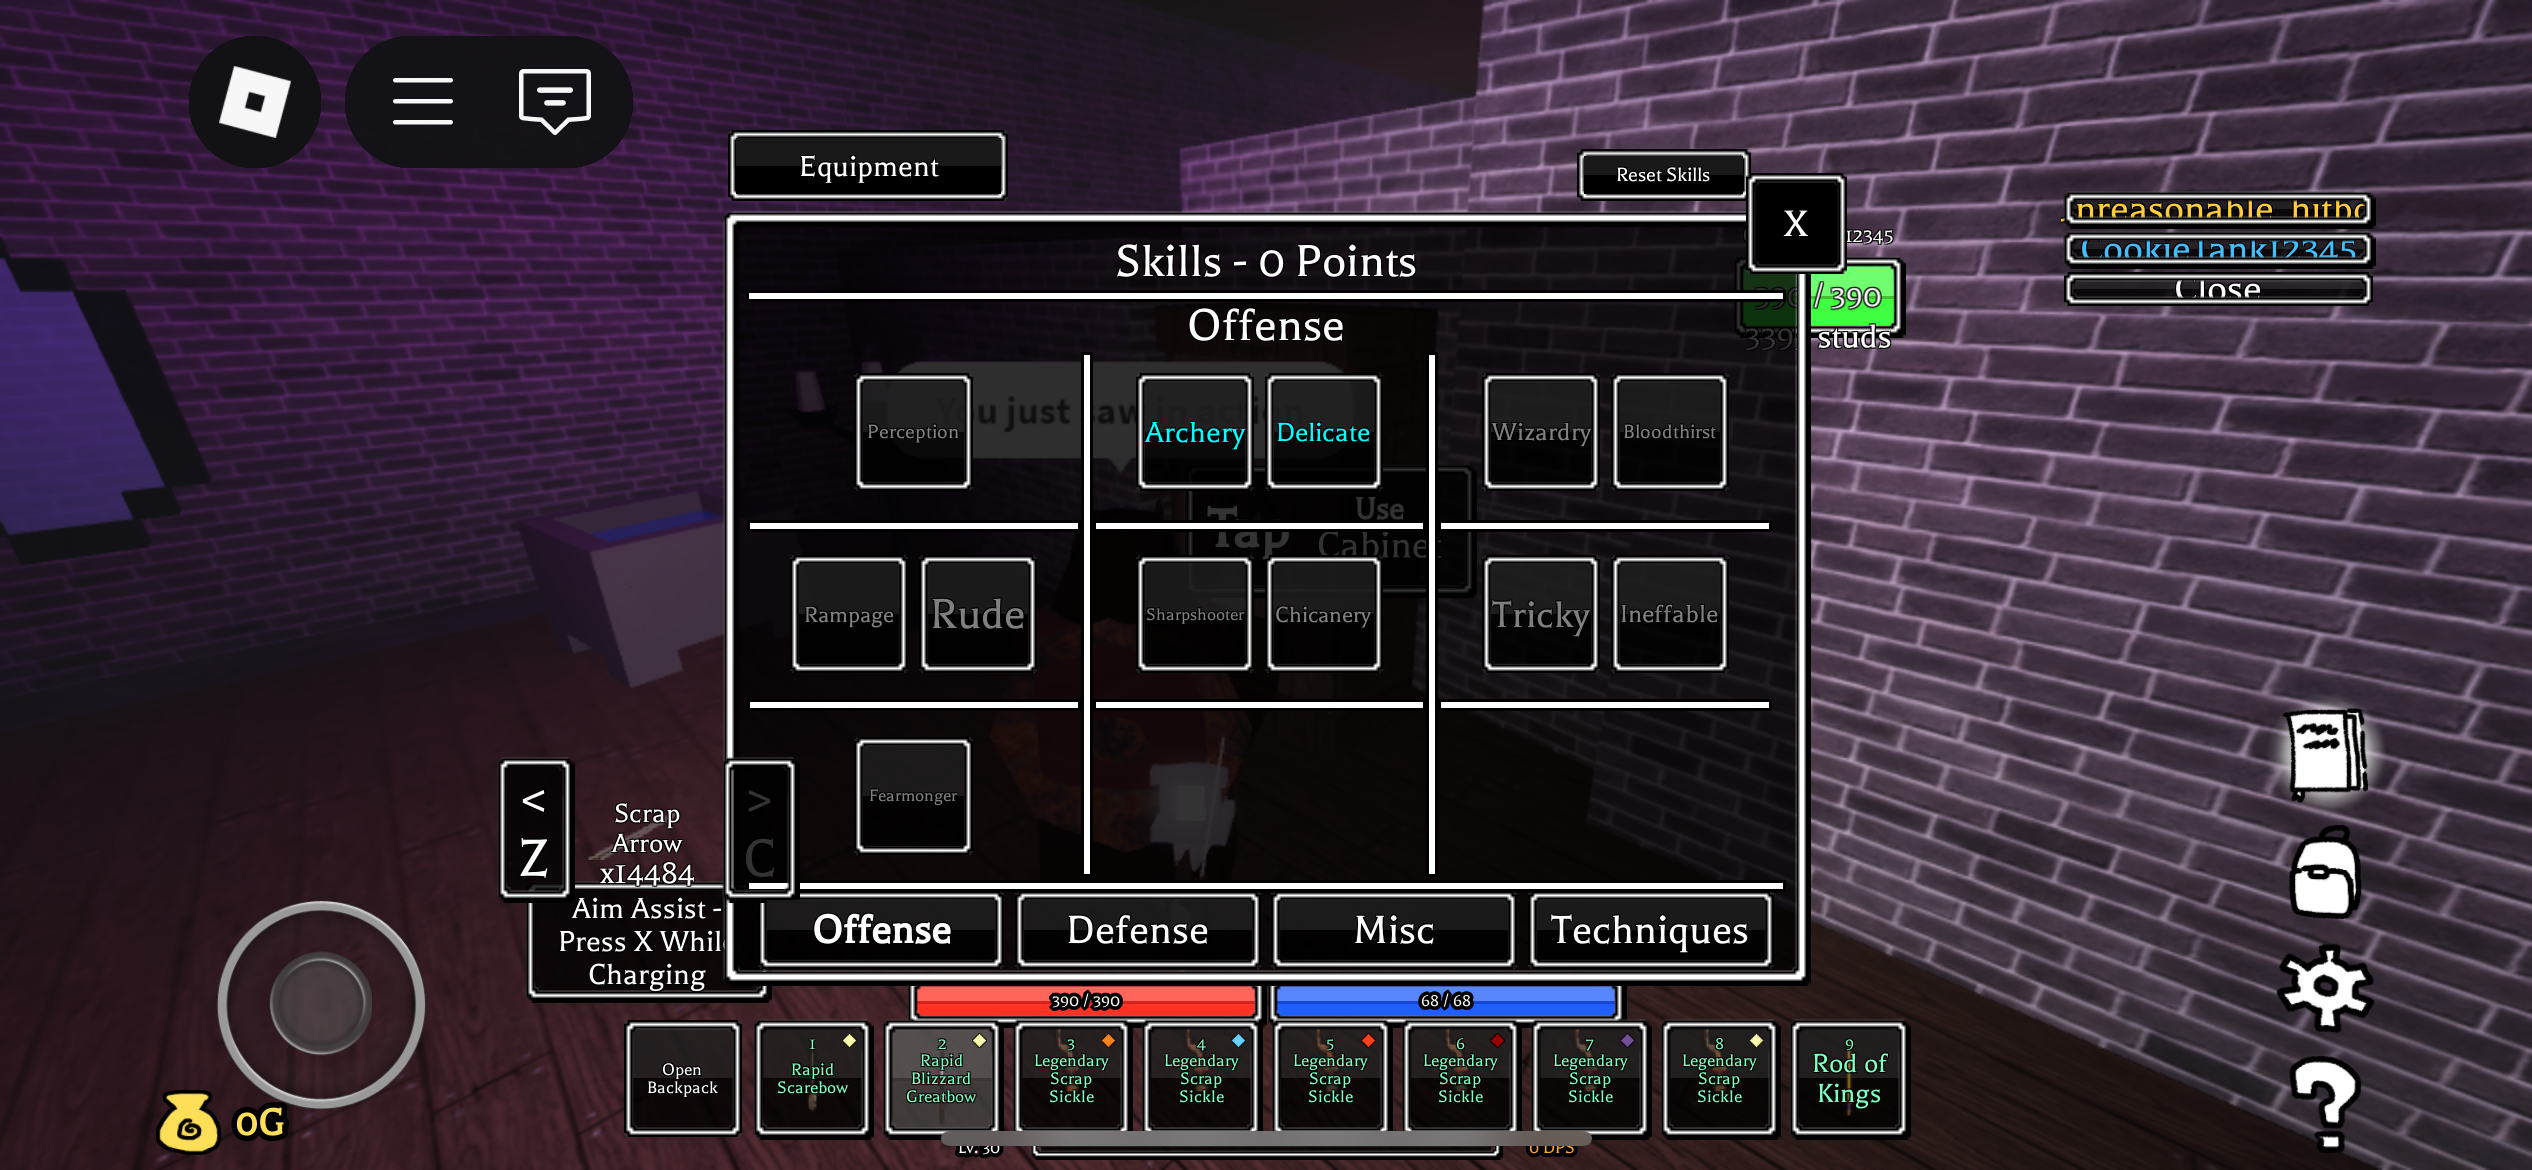
Task: Select the Rude skill
Action: 977,614
